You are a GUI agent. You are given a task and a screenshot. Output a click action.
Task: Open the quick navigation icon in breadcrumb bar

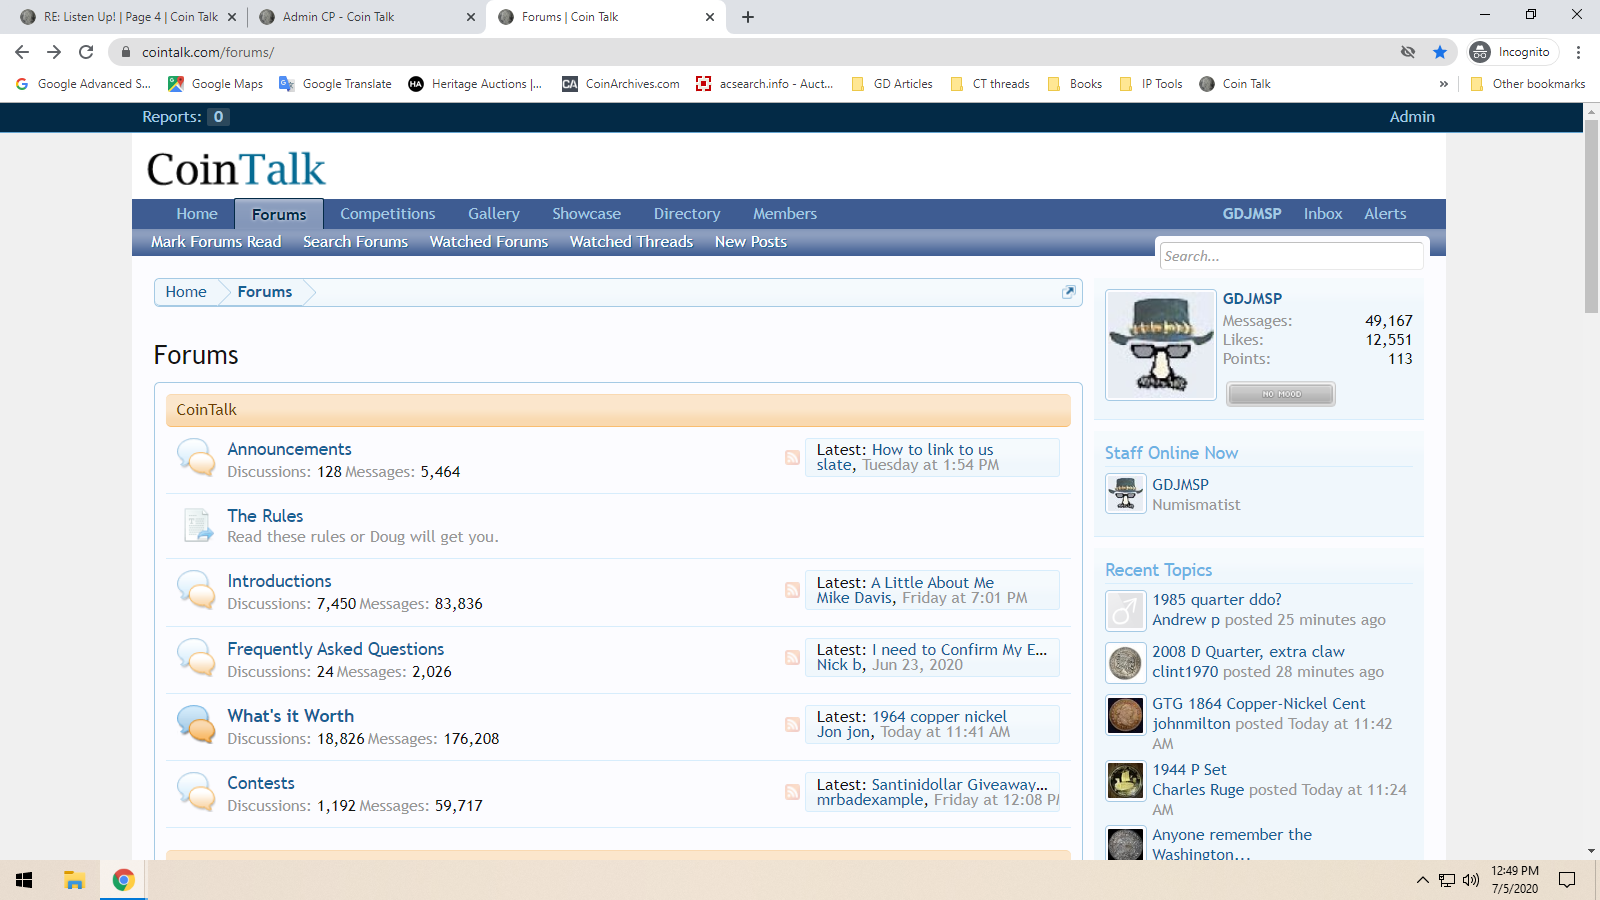pos(1068,292)
